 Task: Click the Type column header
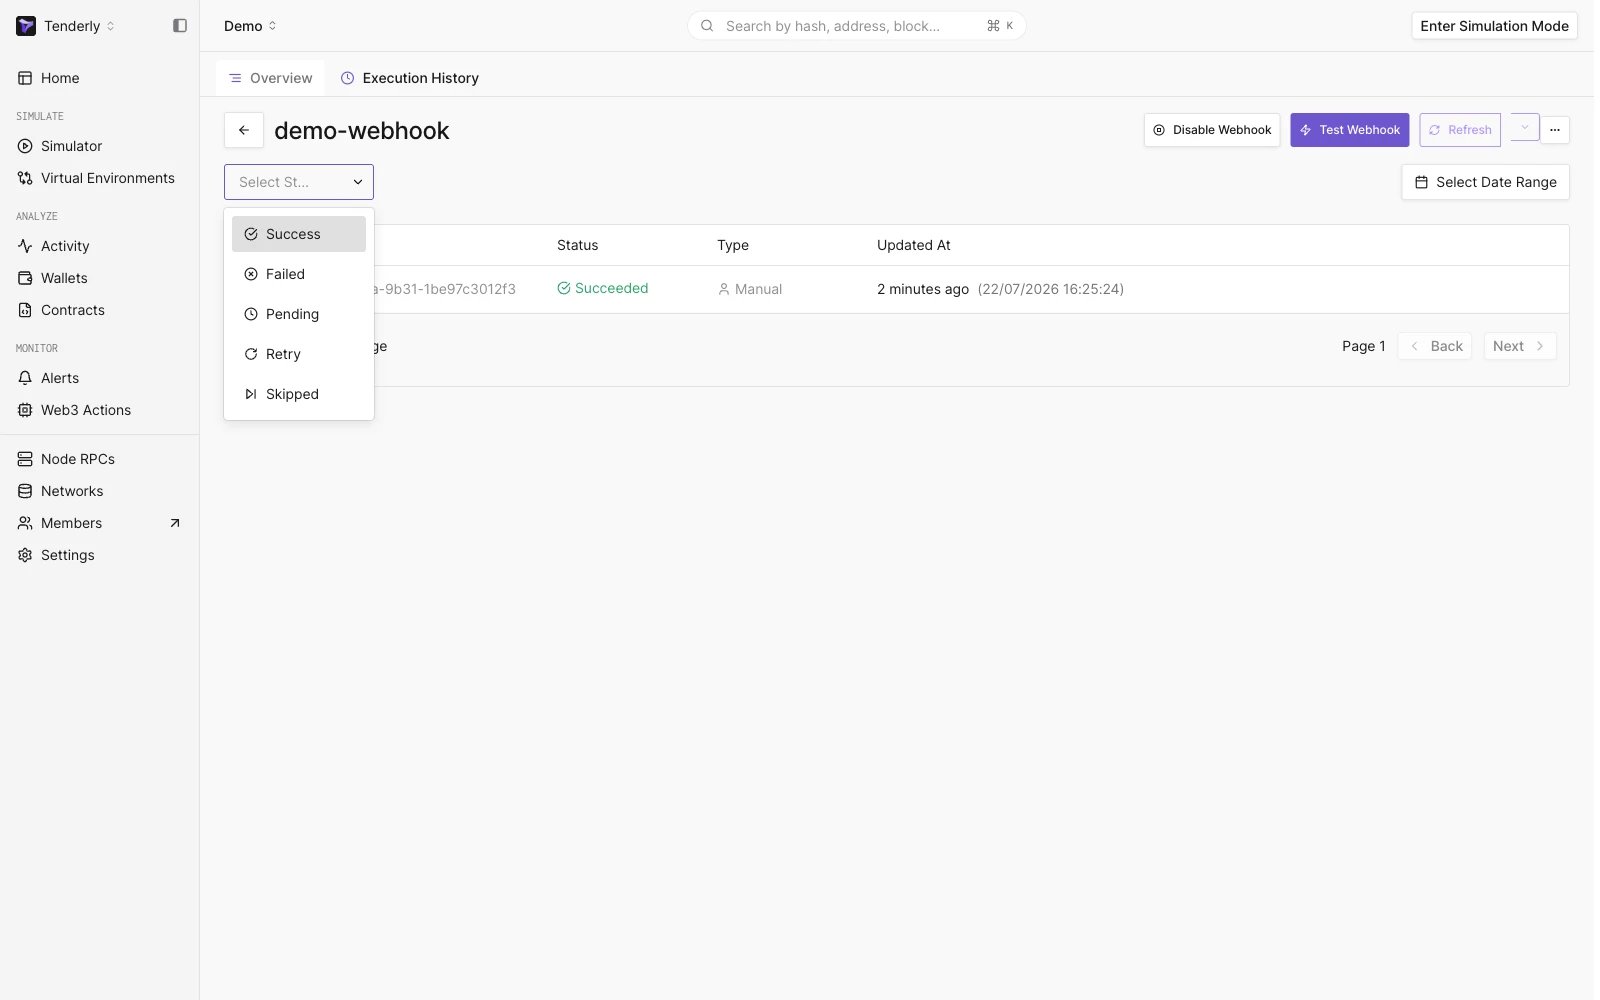(733, 245)
